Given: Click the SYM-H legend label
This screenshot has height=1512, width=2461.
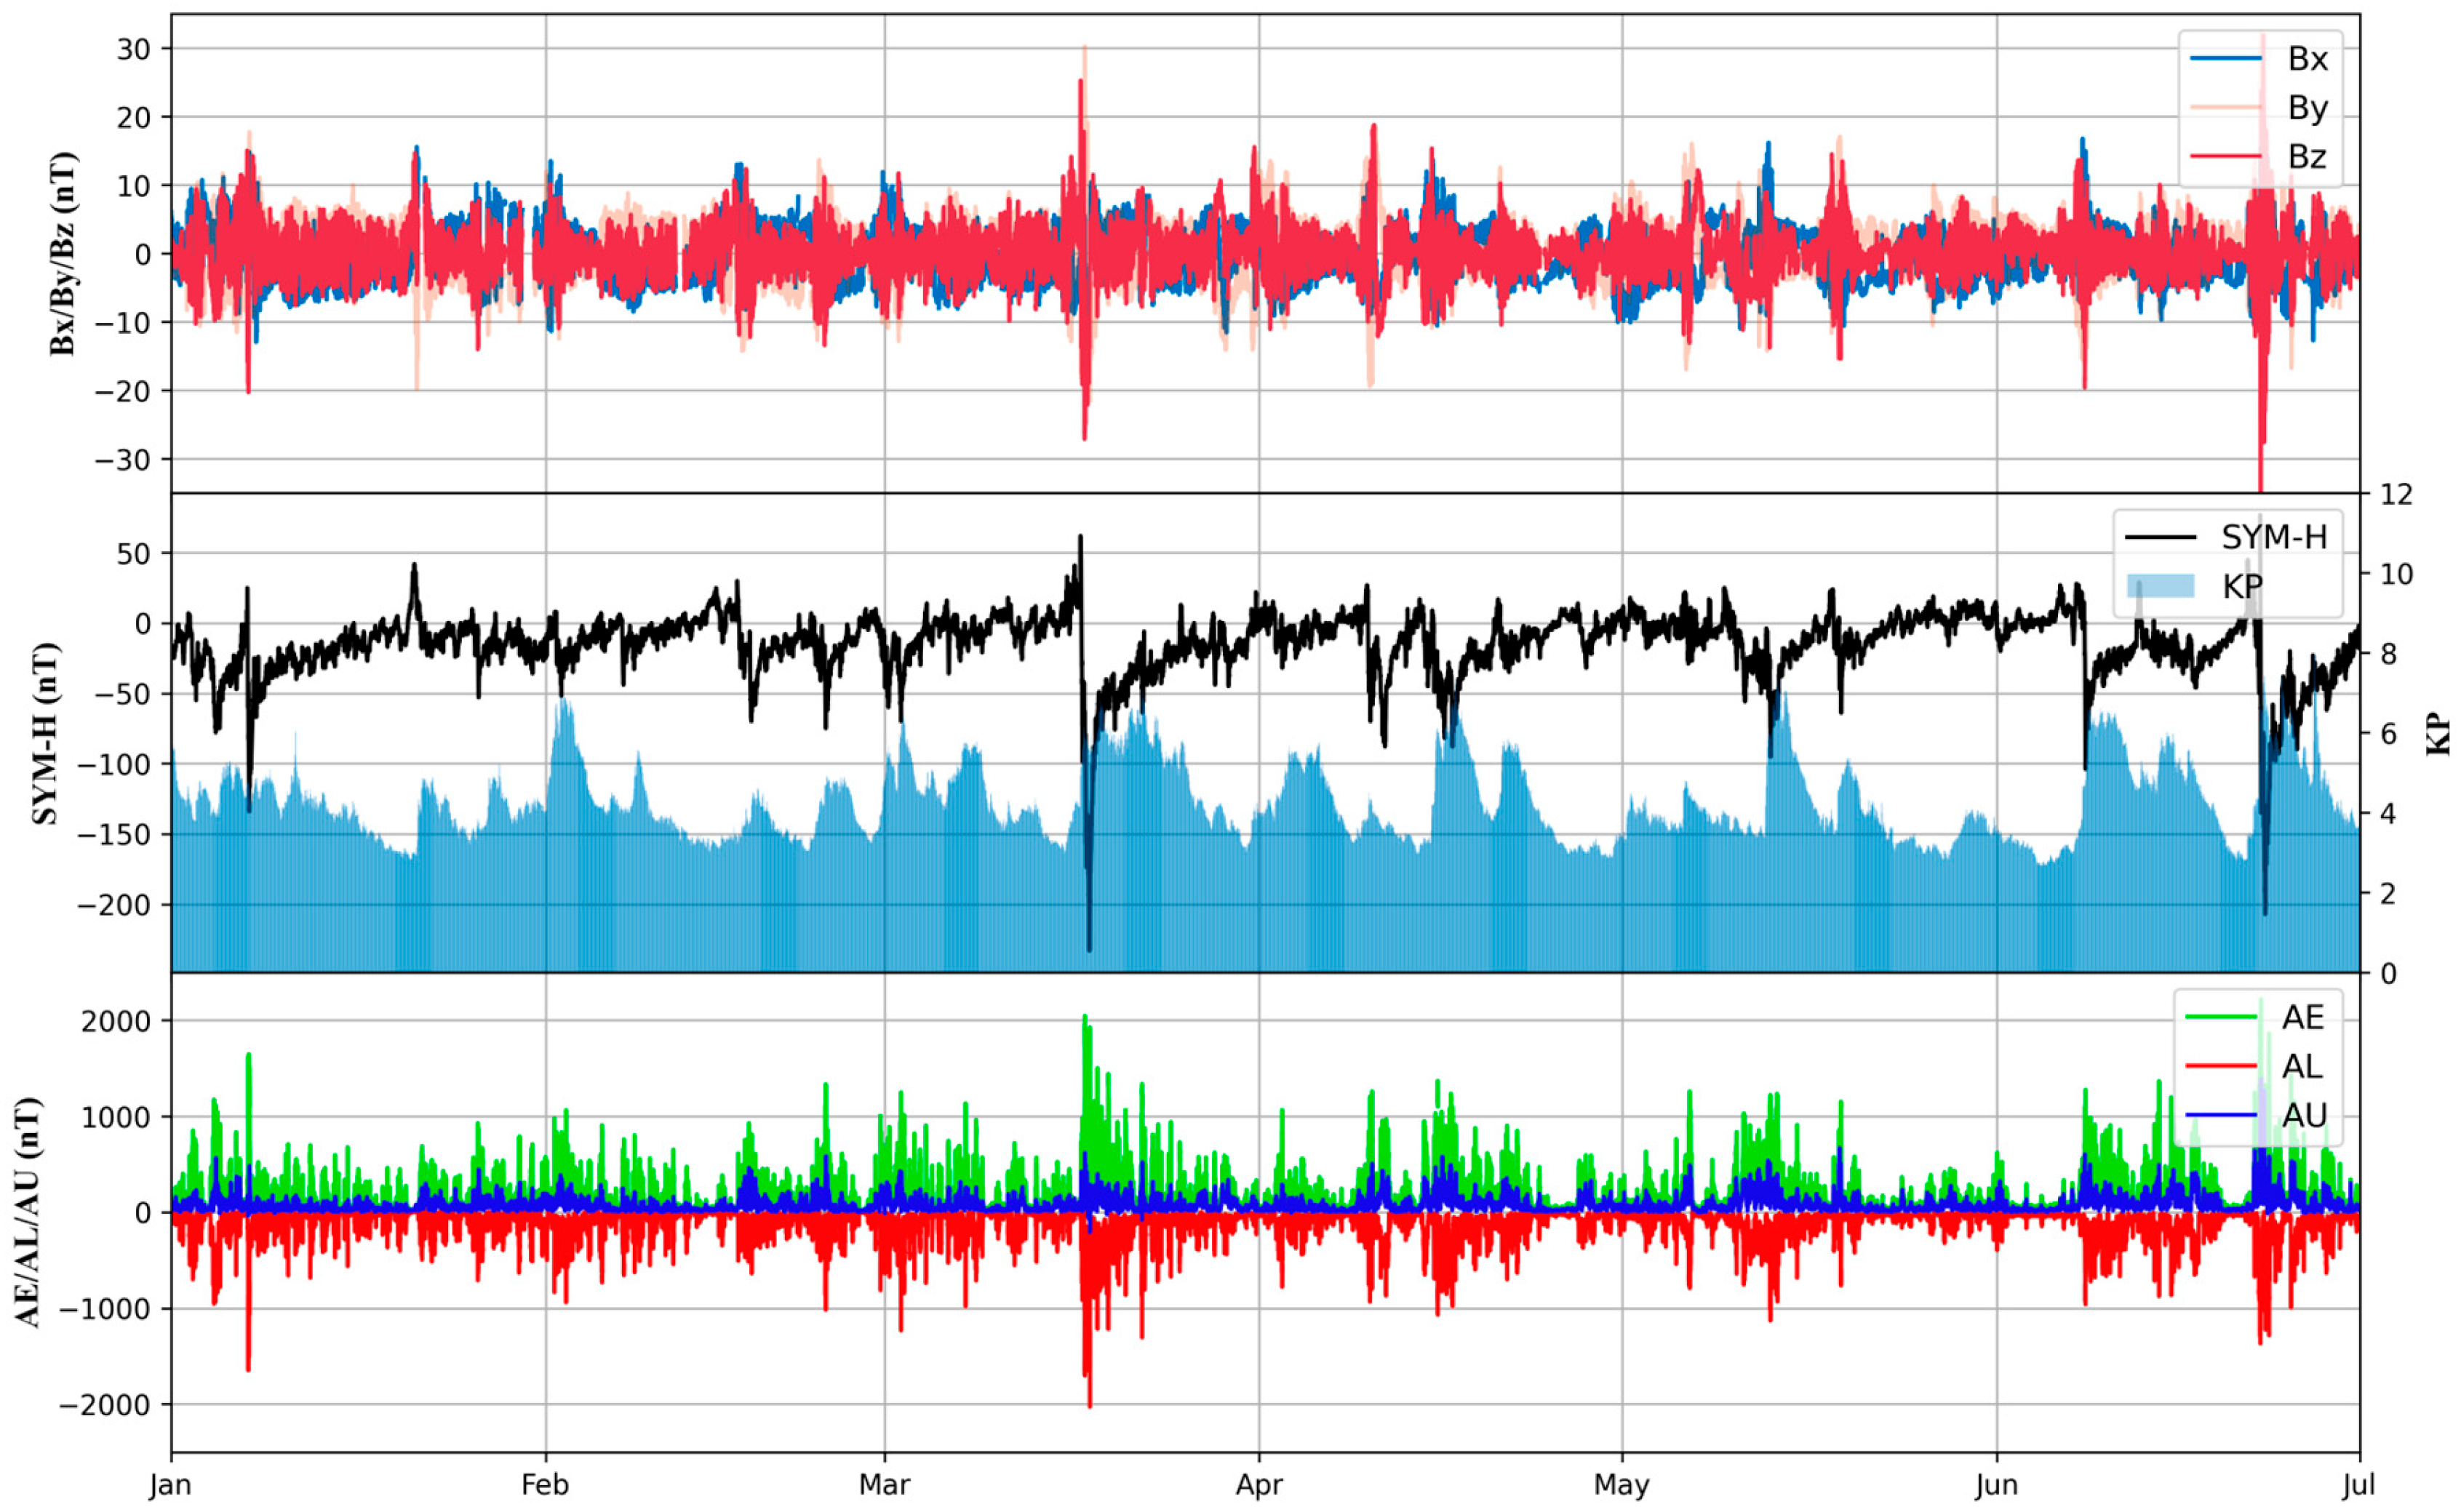Looking at the screenshot, I should click(2274, 538).
